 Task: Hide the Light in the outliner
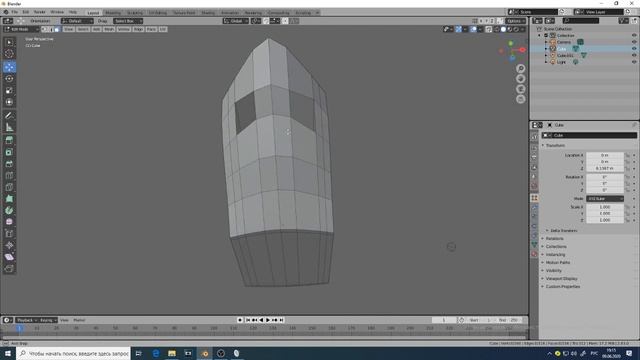point(634,62)
